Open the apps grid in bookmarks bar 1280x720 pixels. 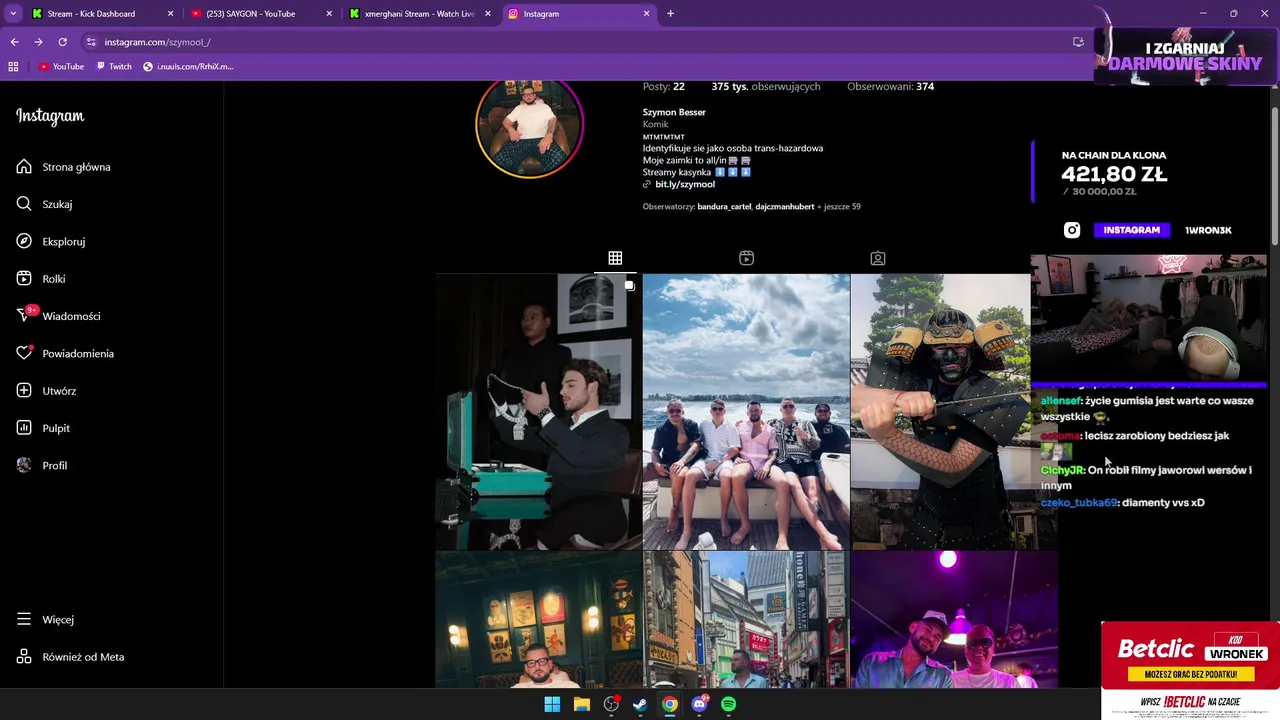point(13,66)
